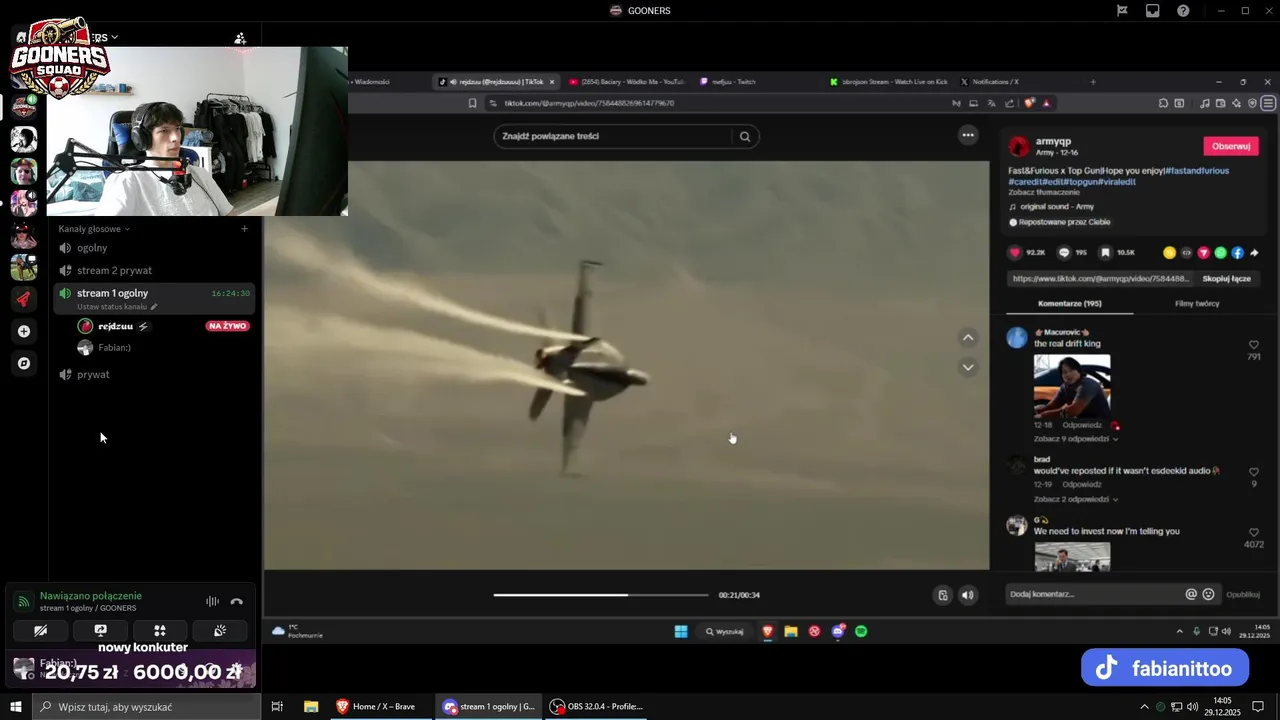Click the Obserwuj follow button
Image resolution: width=1280 pixels, height=720 pixels.
(1231, 146)
